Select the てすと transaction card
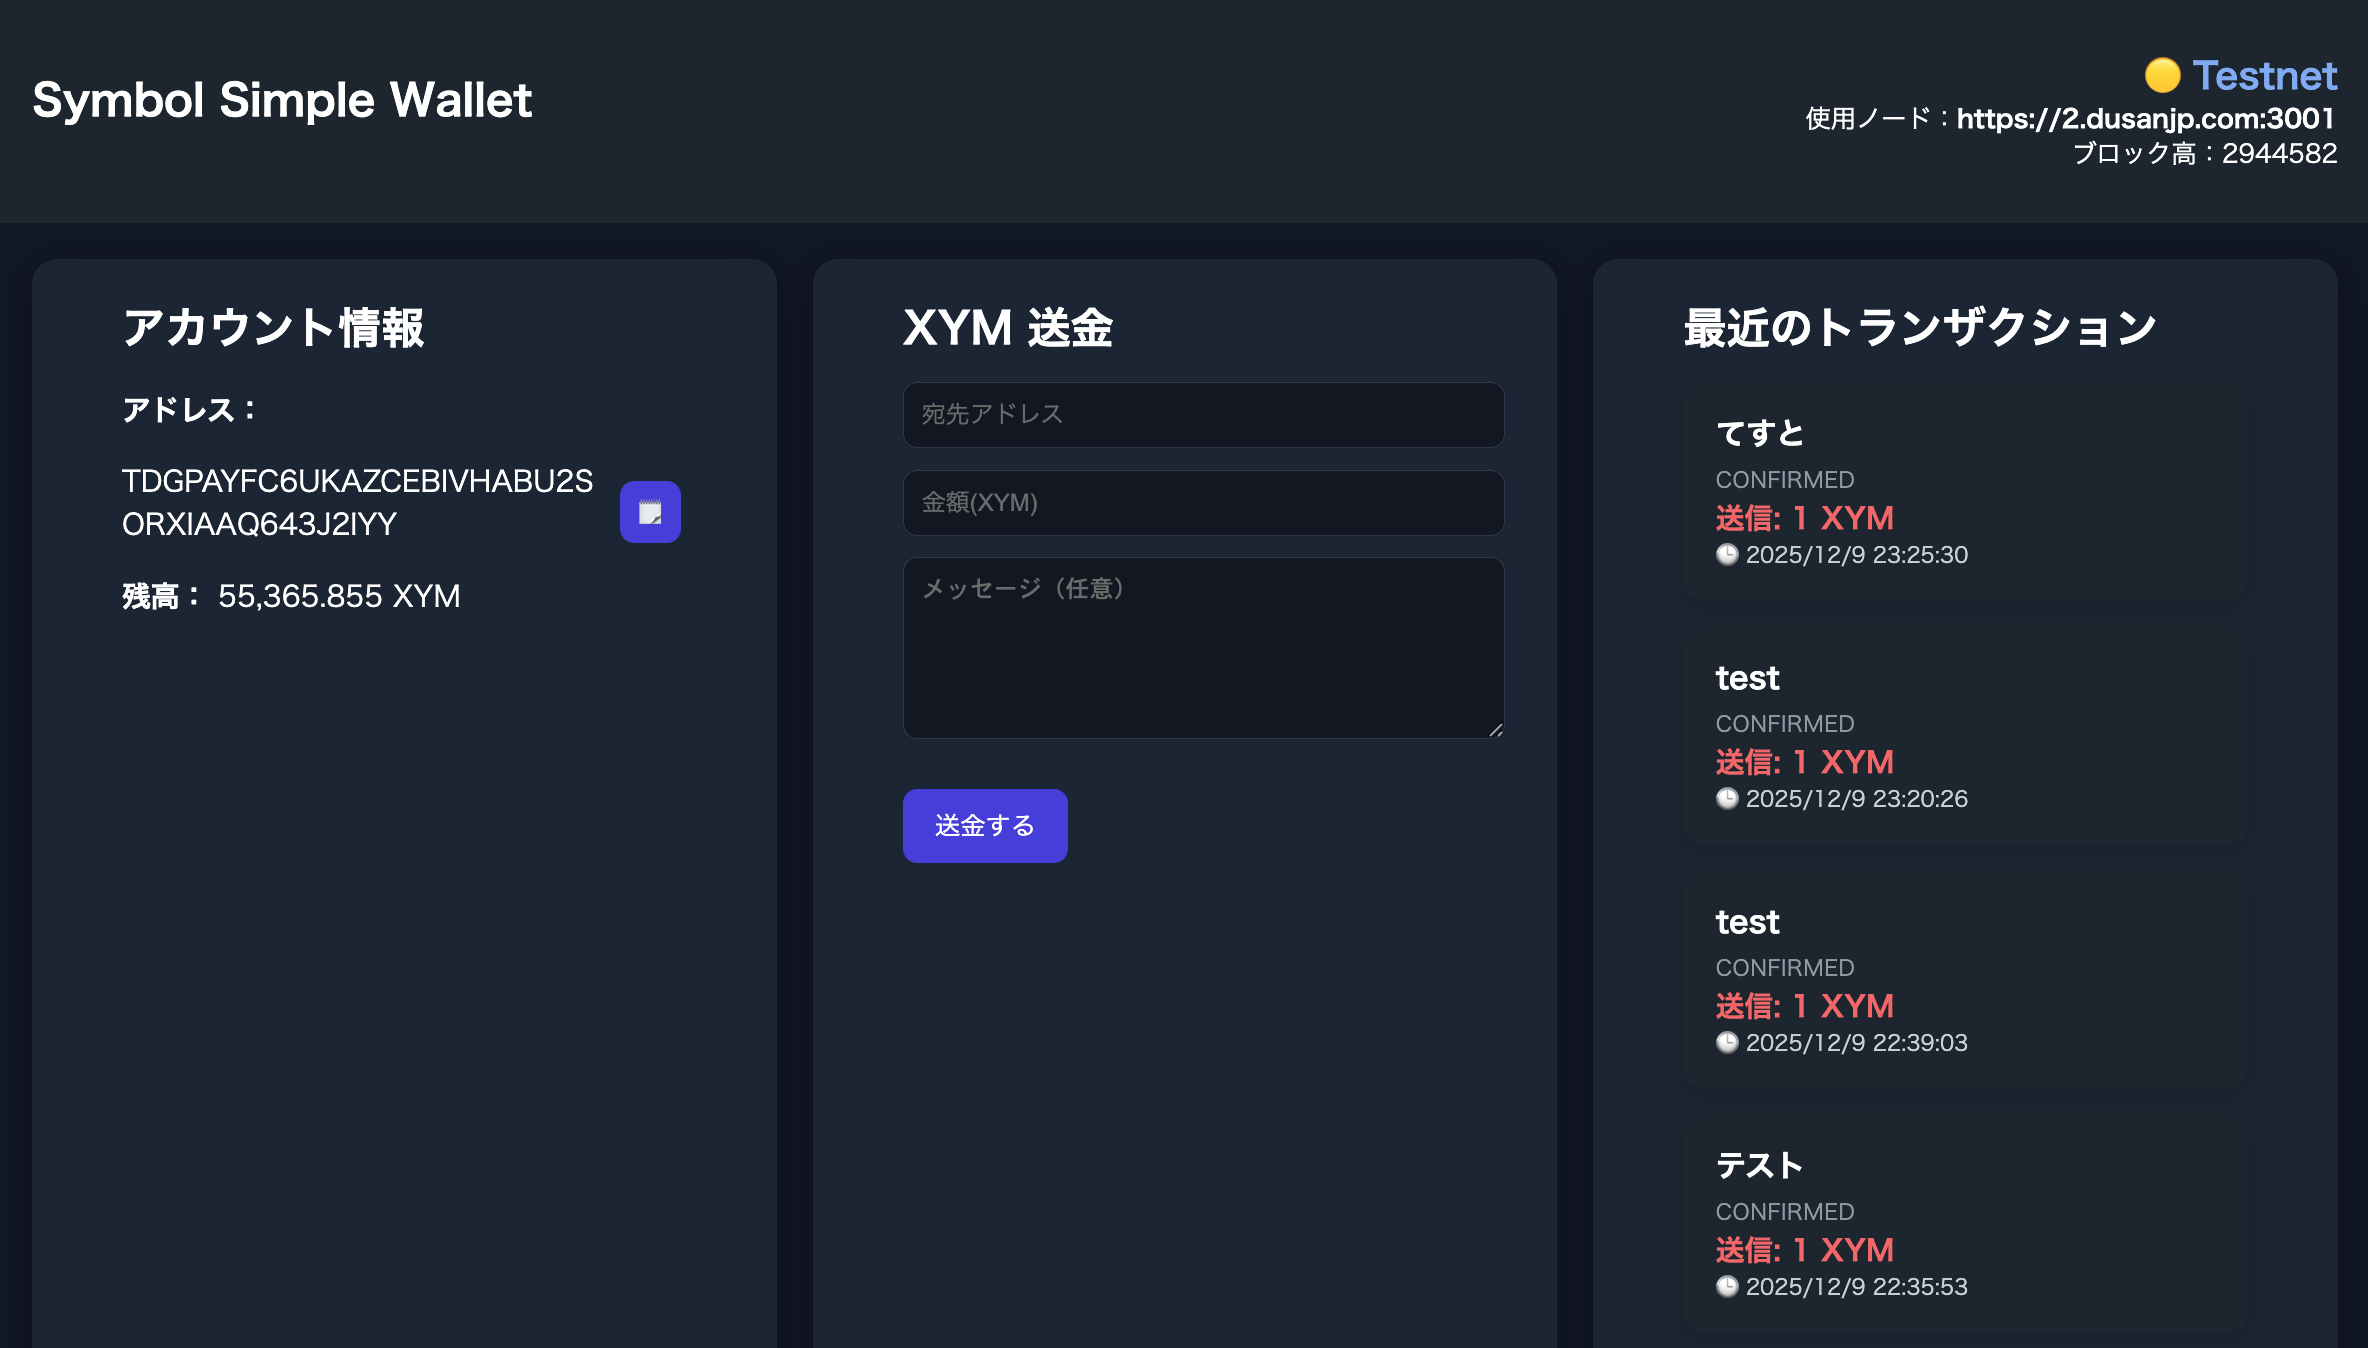Viewport: 2368px width, 1348px height. coord(1966,492)
